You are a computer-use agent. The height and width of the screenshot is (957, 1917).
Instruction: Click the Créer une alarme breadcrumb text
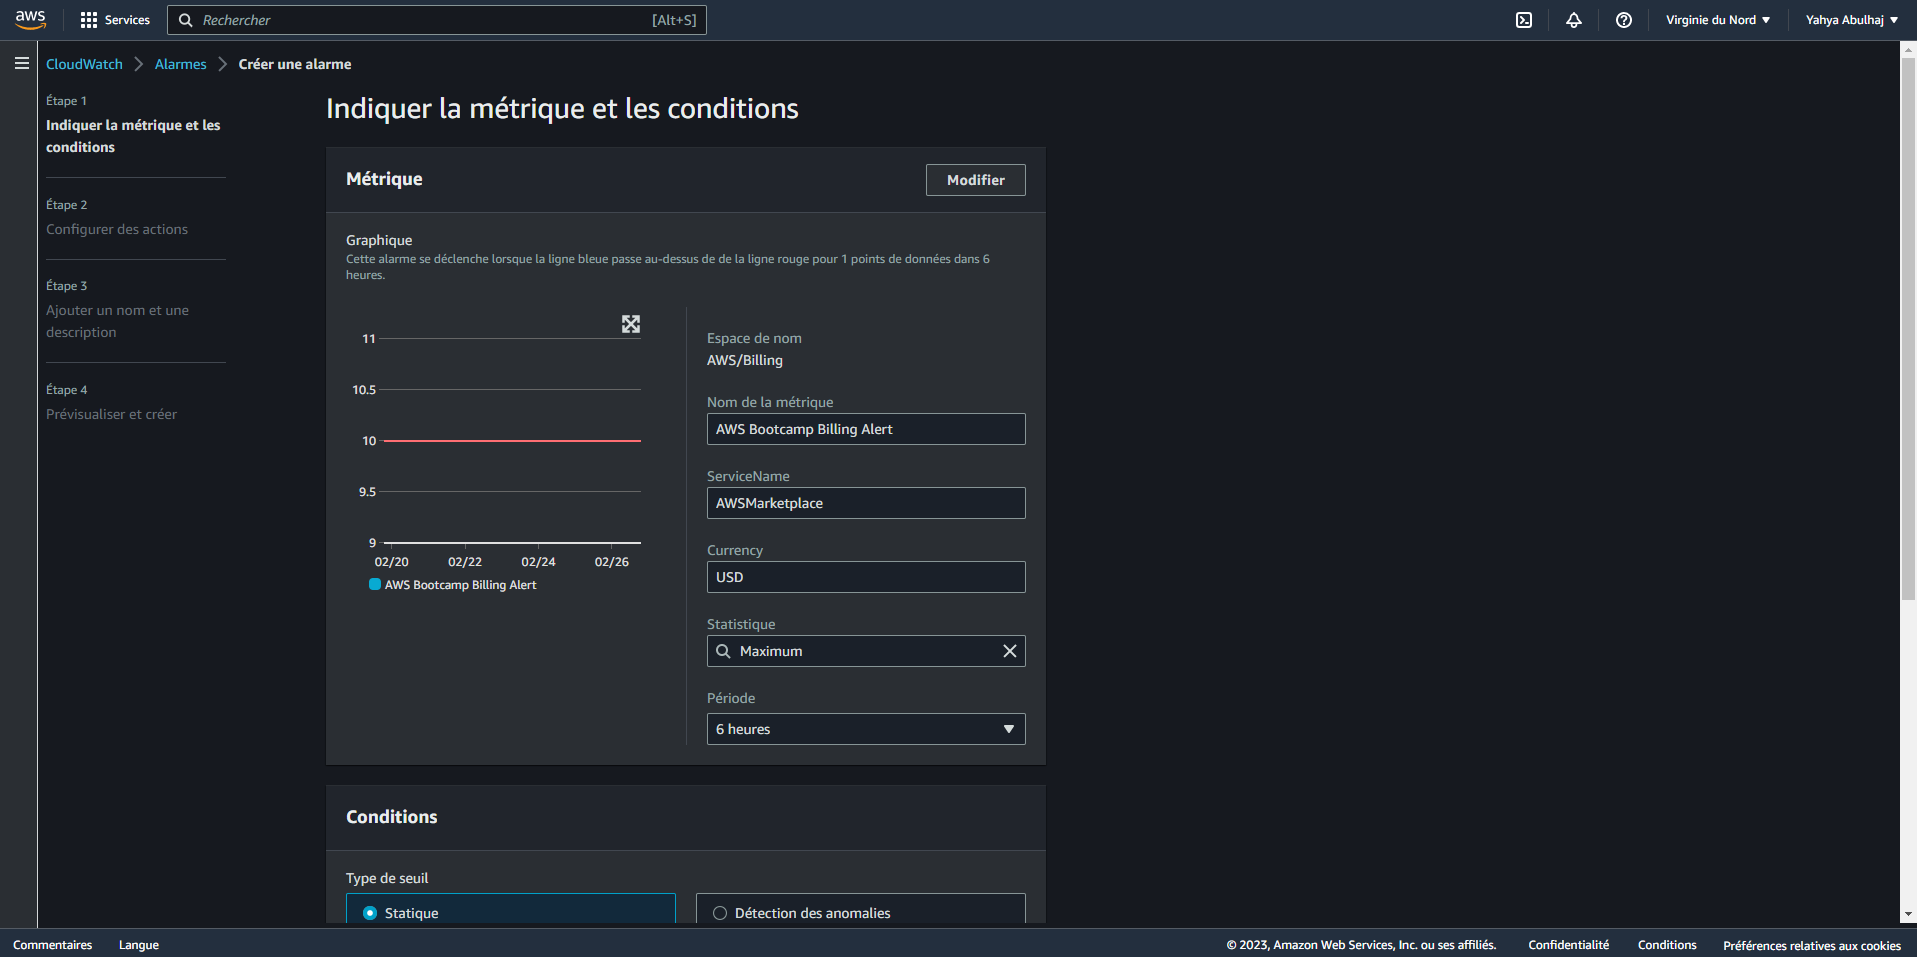[x=295, y=64]
